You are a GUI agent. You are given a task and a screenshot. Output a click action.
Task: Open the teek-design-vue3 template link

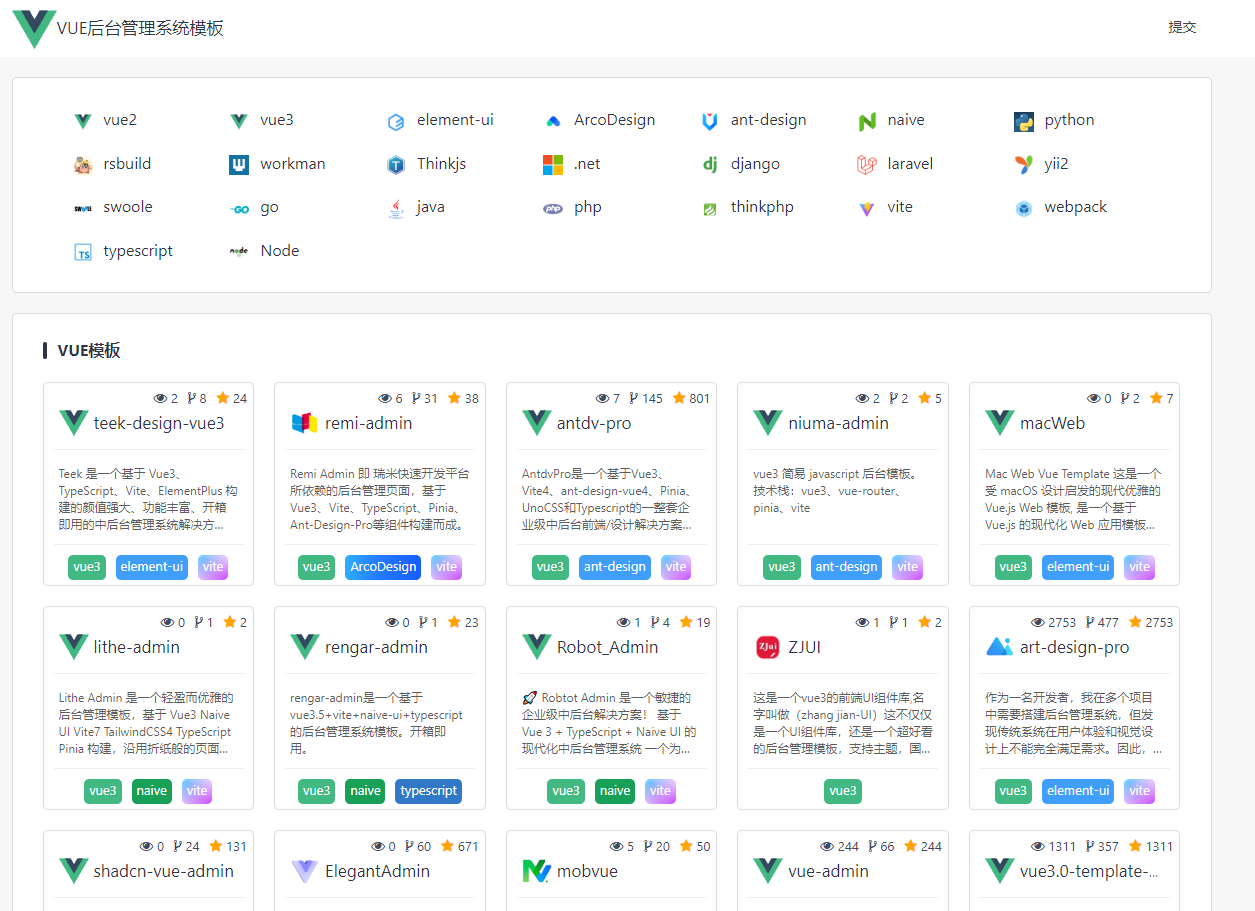click(x=159, y=423)
